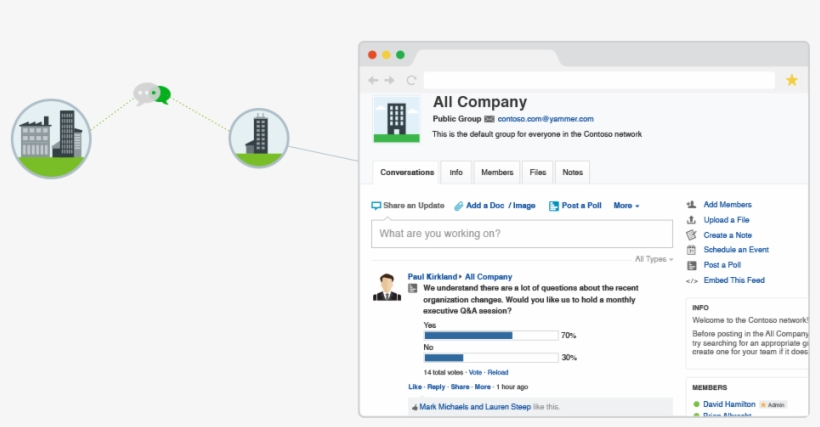Click the Vote link under the poll

[475, 373]
